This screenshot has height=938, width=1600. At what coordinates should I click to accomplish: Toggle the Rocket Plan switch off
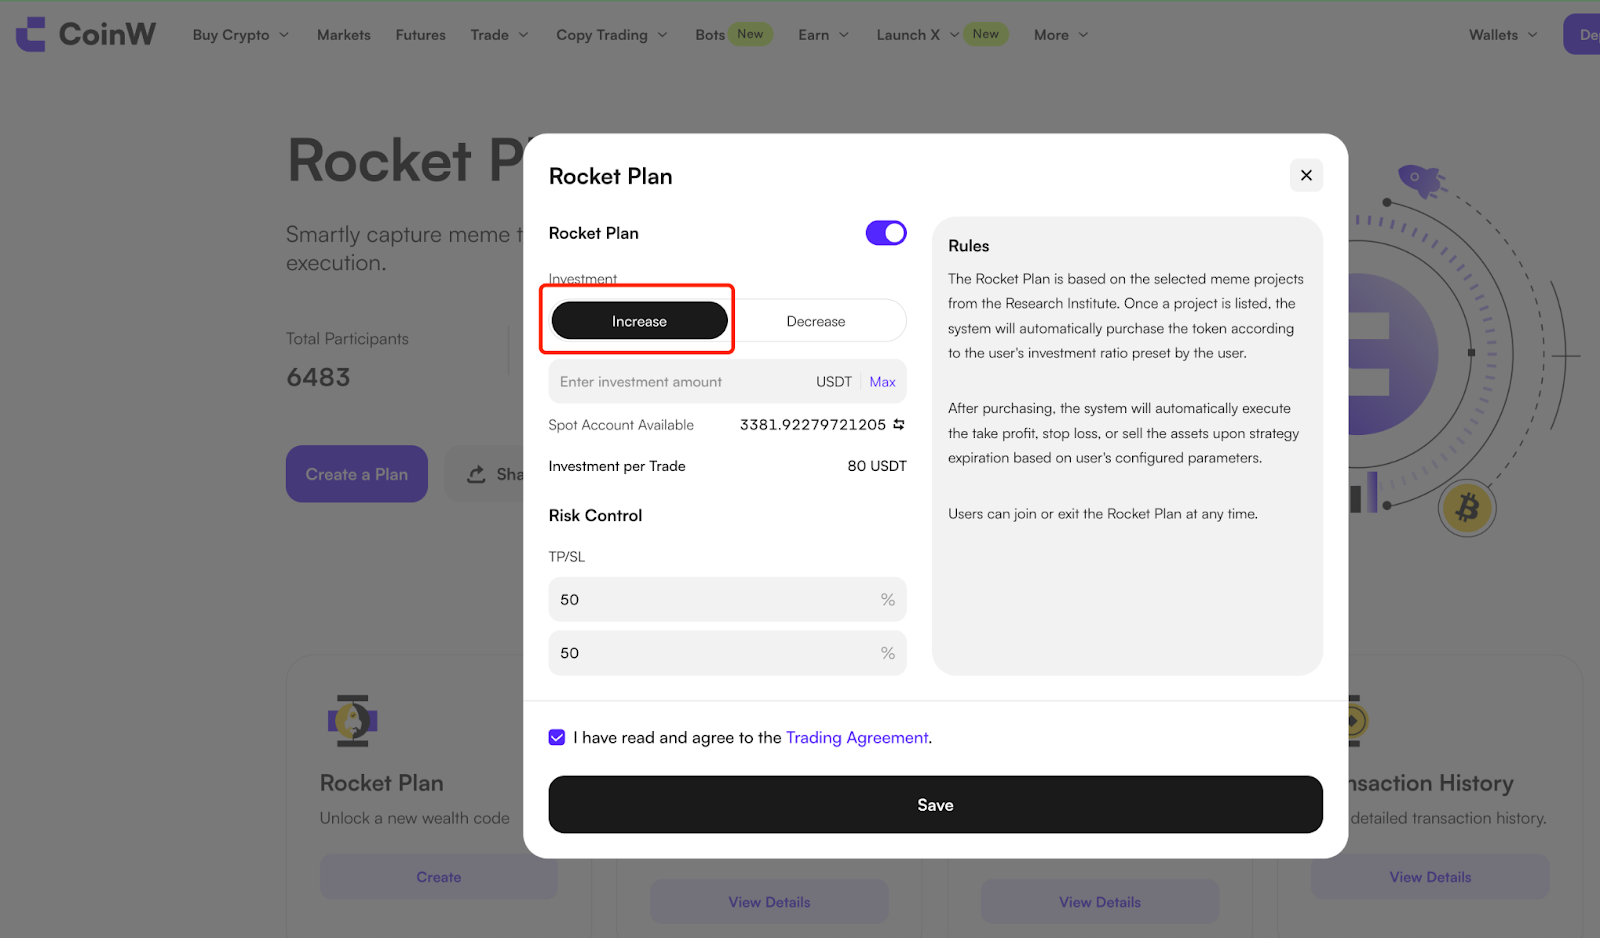pyautogui.click(x=886, y=233)
